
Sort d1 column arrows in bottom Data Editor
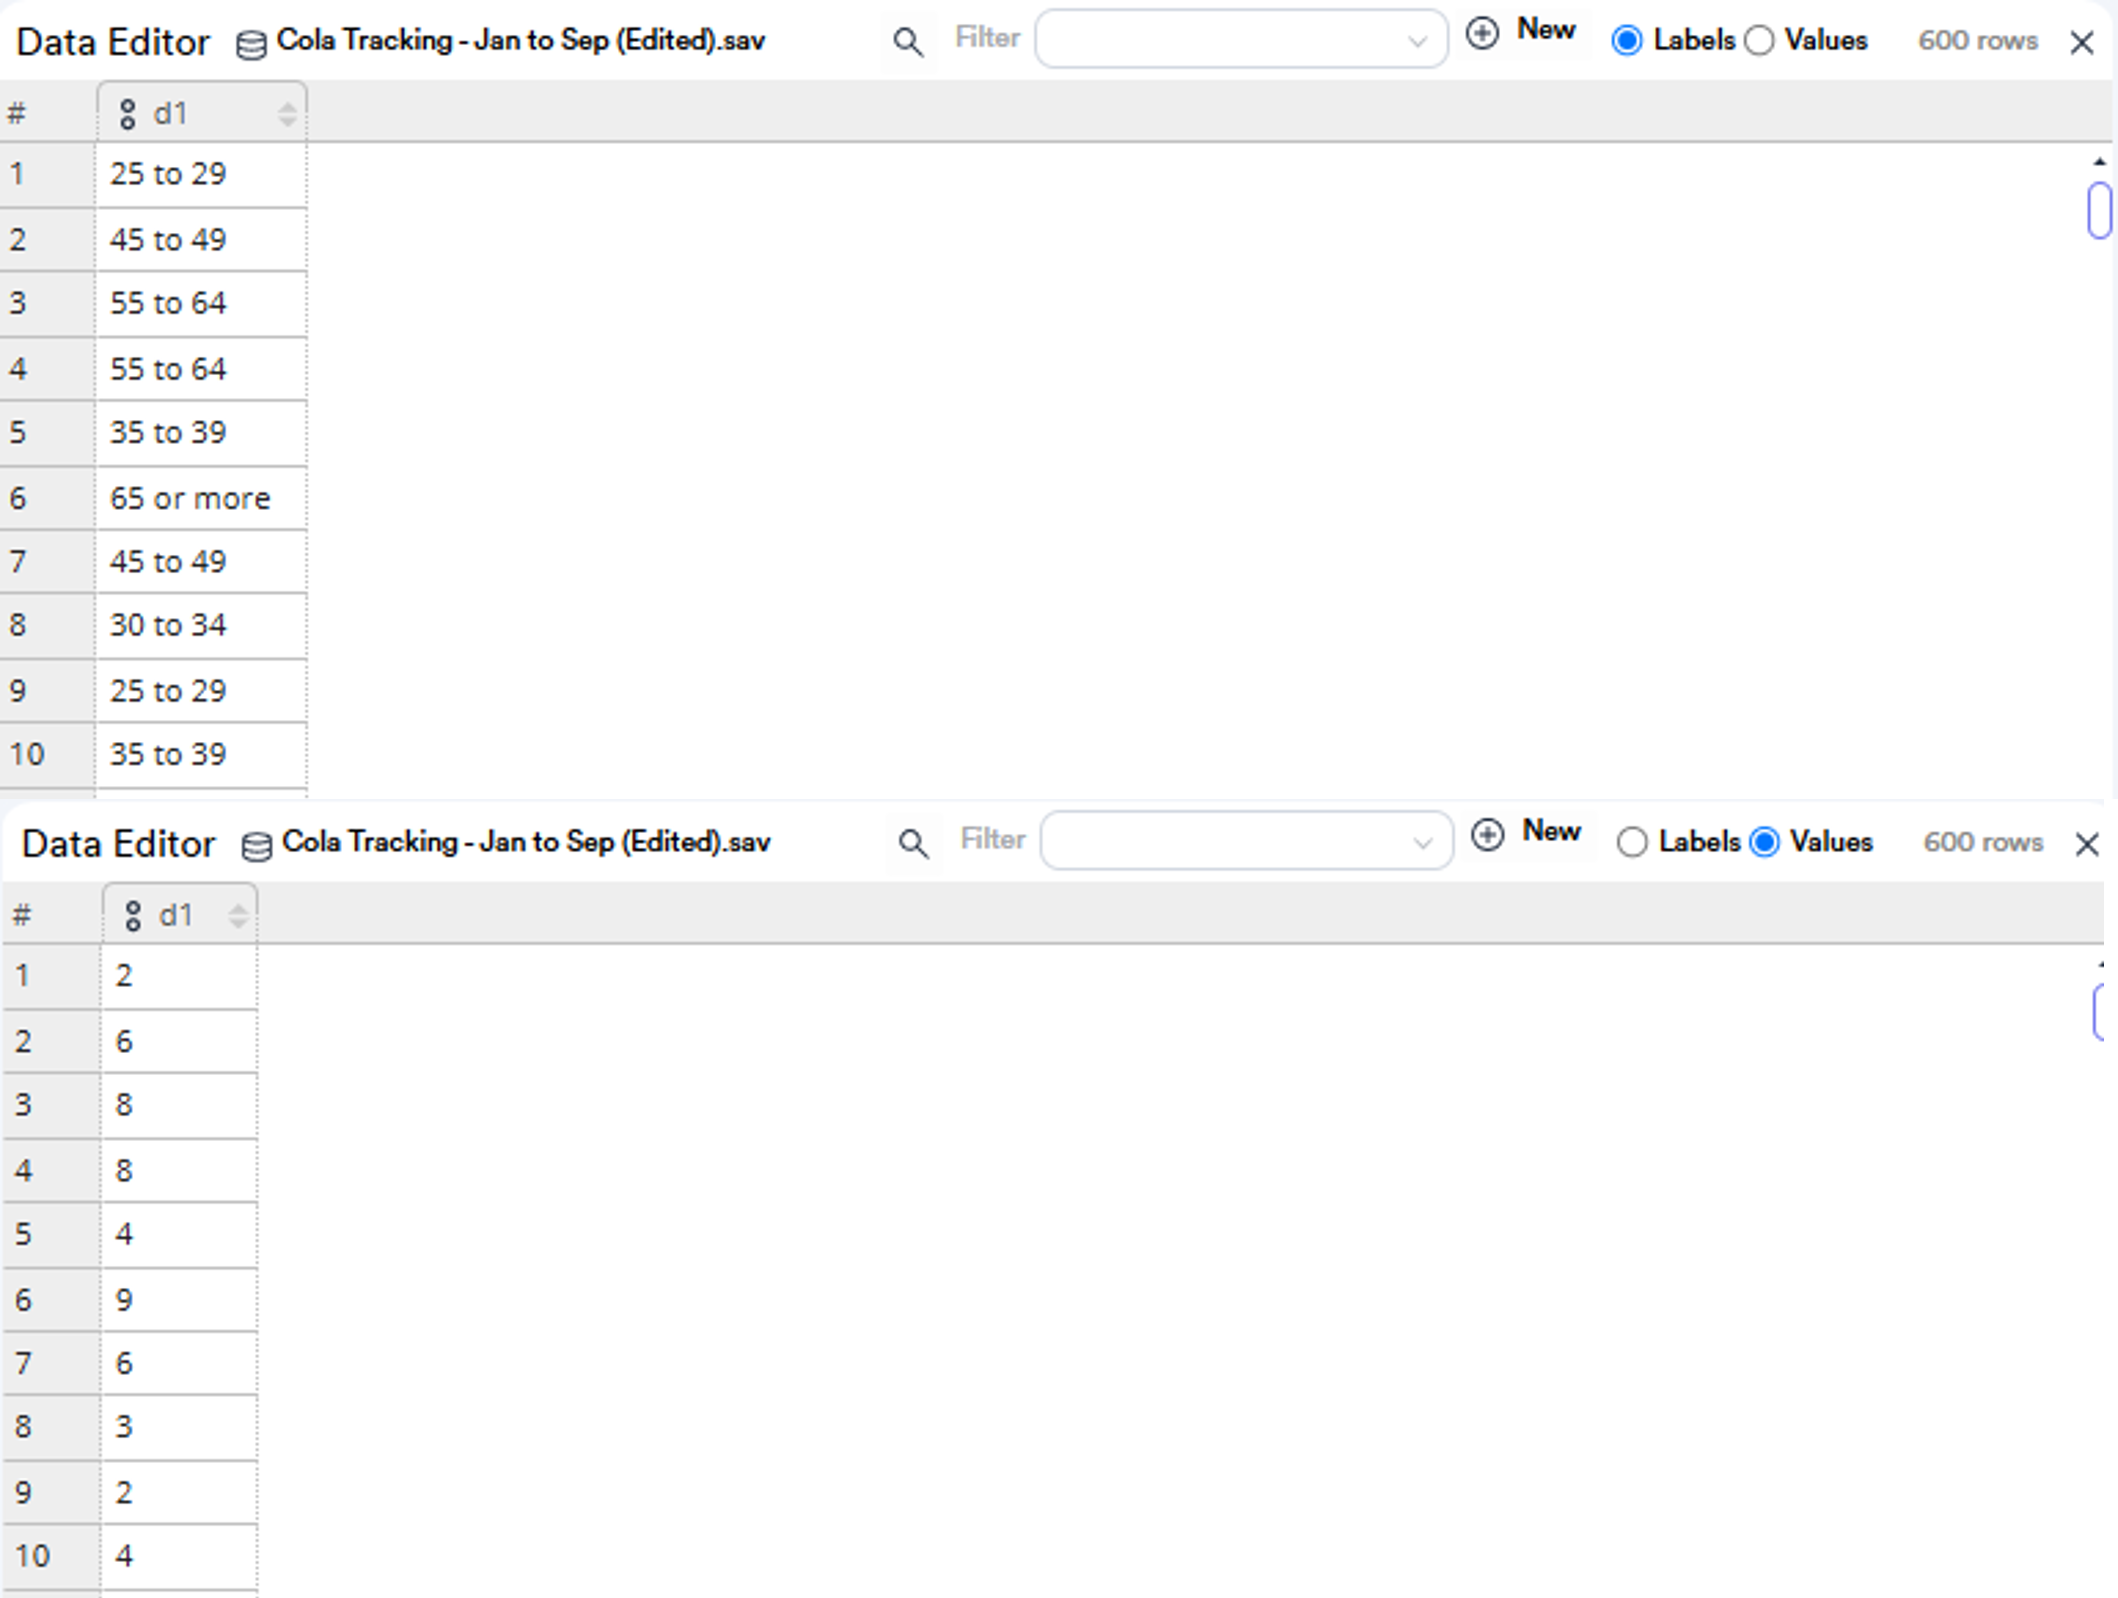pyautogui.click(x=237, y=916)
